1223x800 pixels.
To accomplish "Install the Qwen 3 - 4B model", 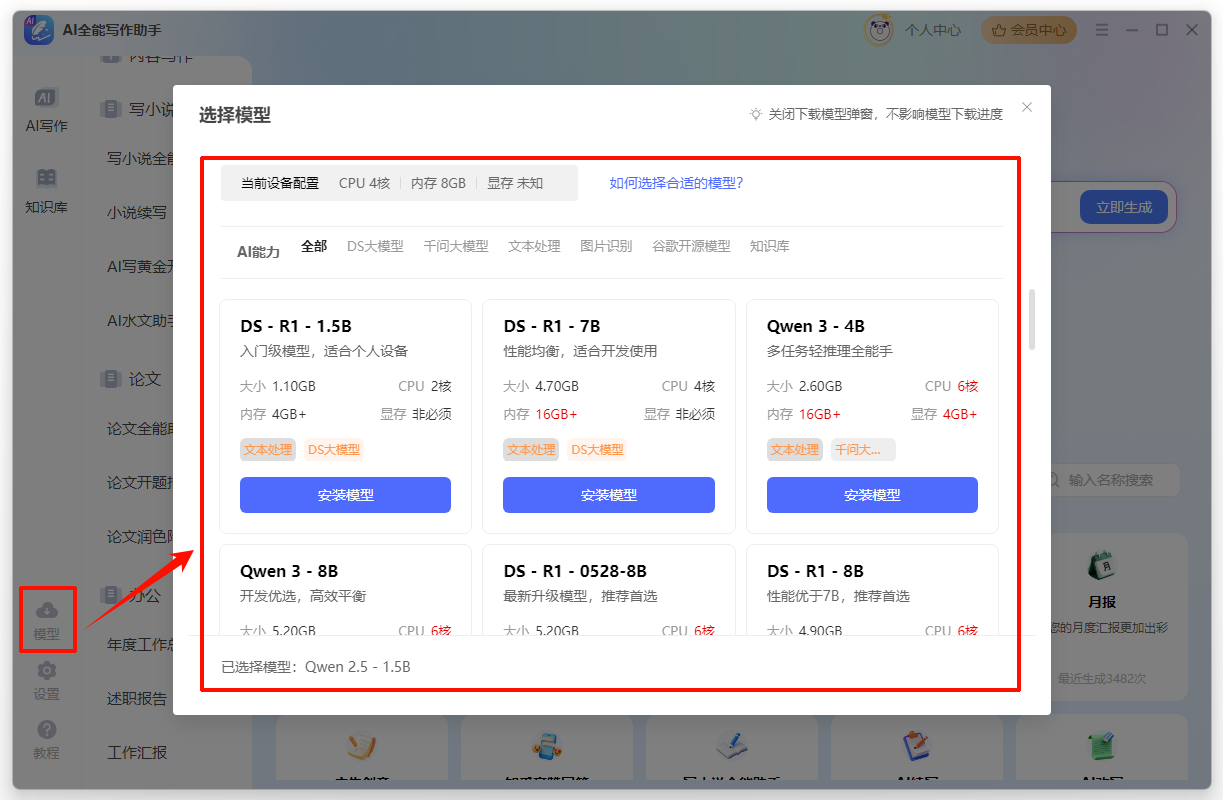I will [872, 495].
